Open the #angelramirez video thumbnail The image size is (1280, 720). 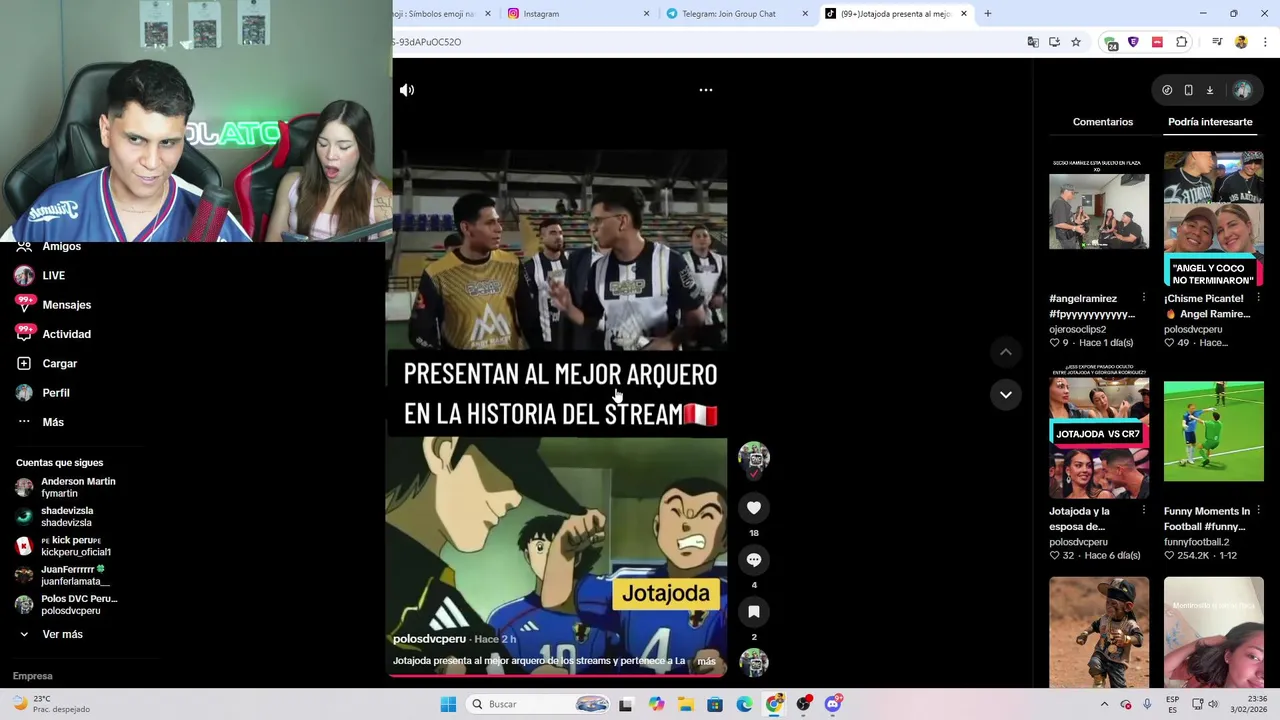[x=1099, y=211]
